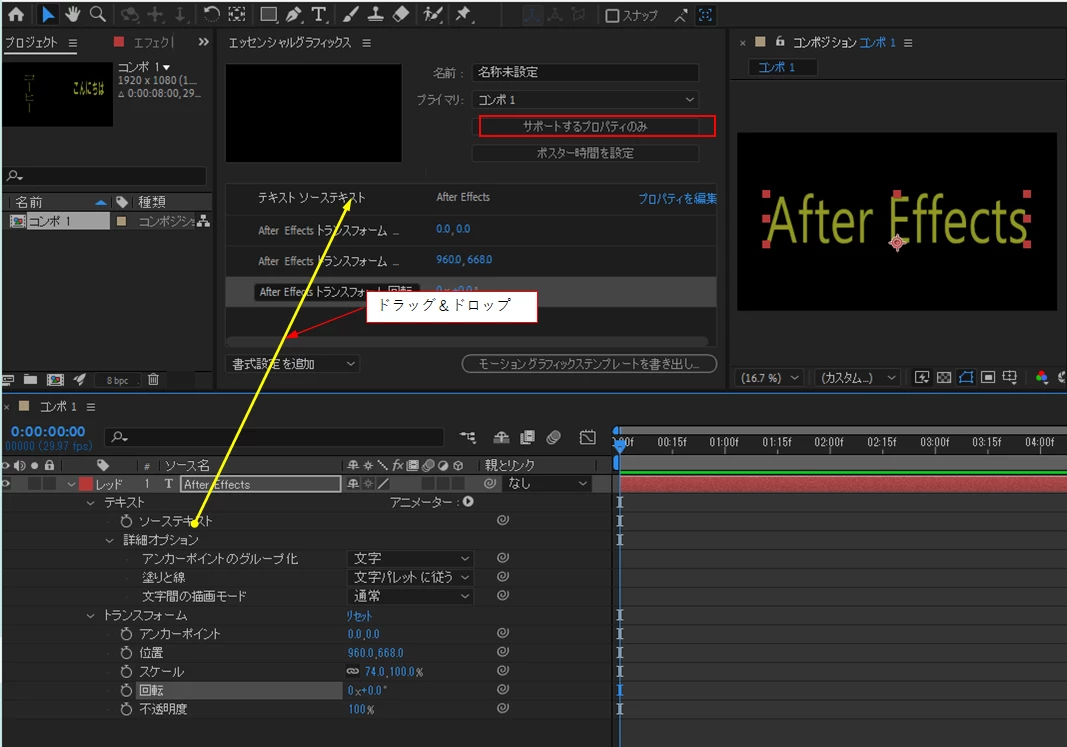
Task: Select the Type text tool
Action: click(x=318, y=14)
